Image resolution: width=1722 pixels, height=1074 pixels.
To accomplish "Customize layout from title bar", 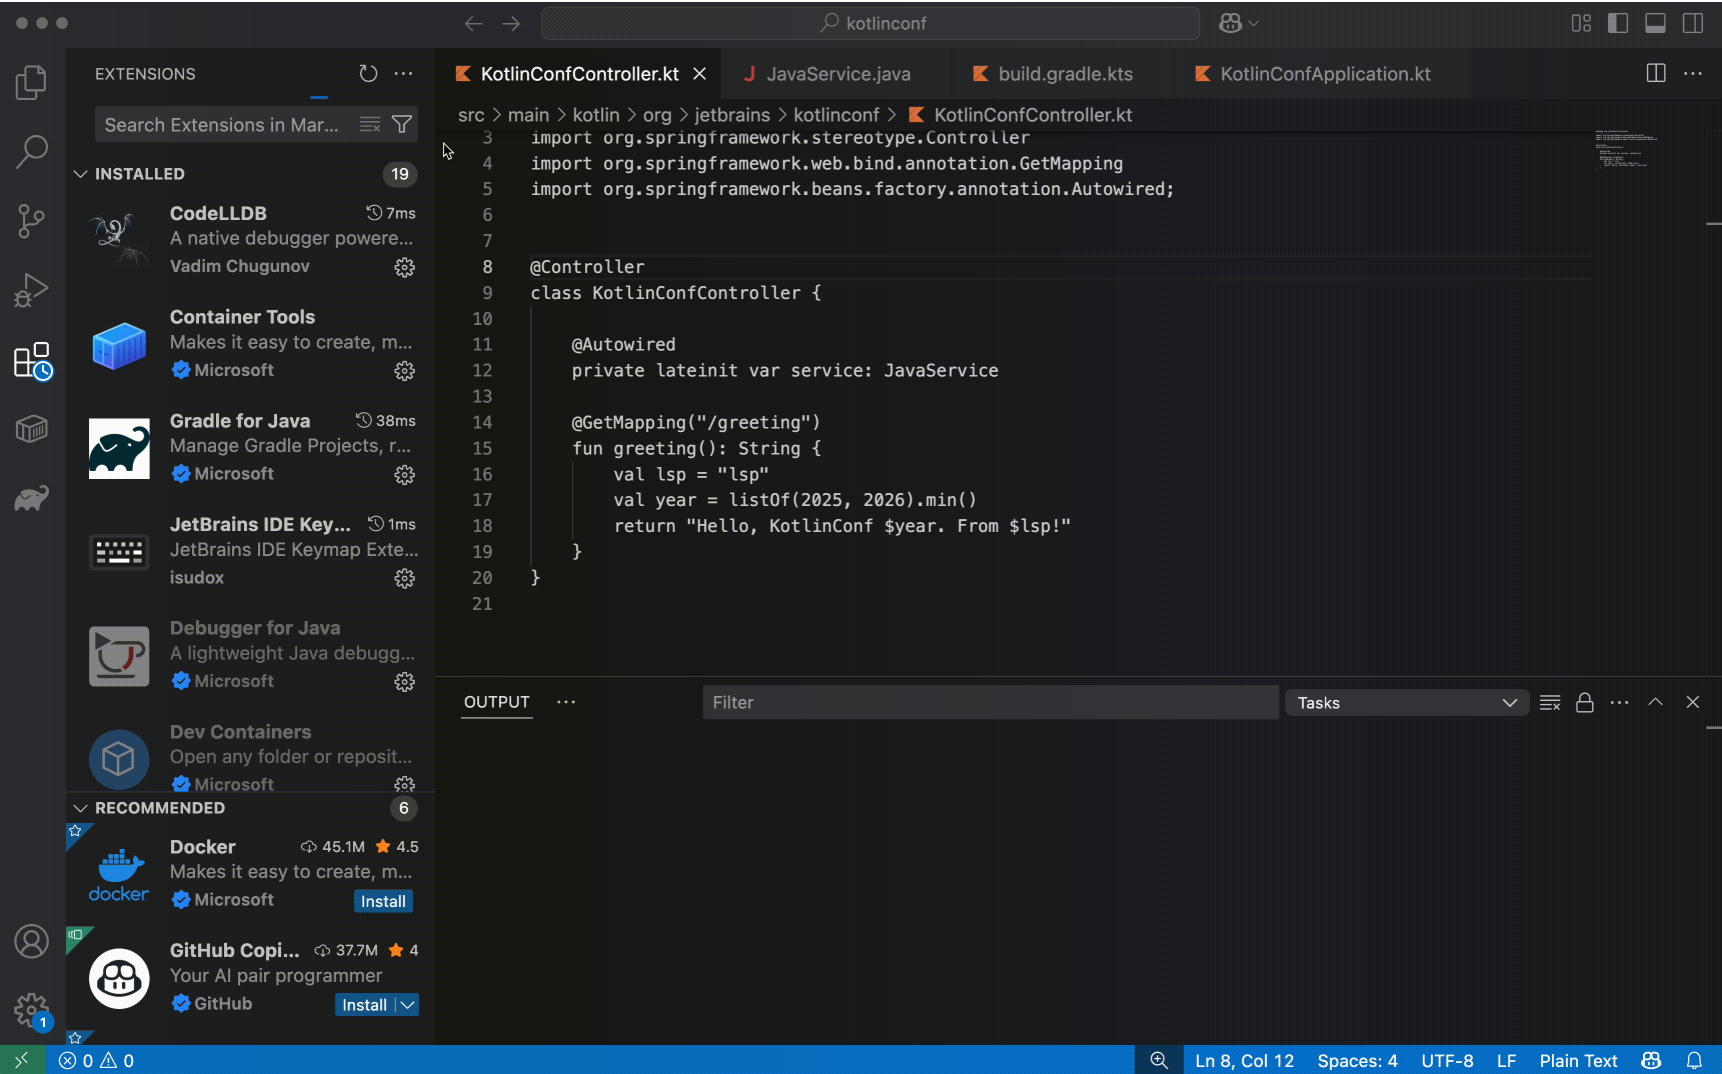I will (1581, 23).
